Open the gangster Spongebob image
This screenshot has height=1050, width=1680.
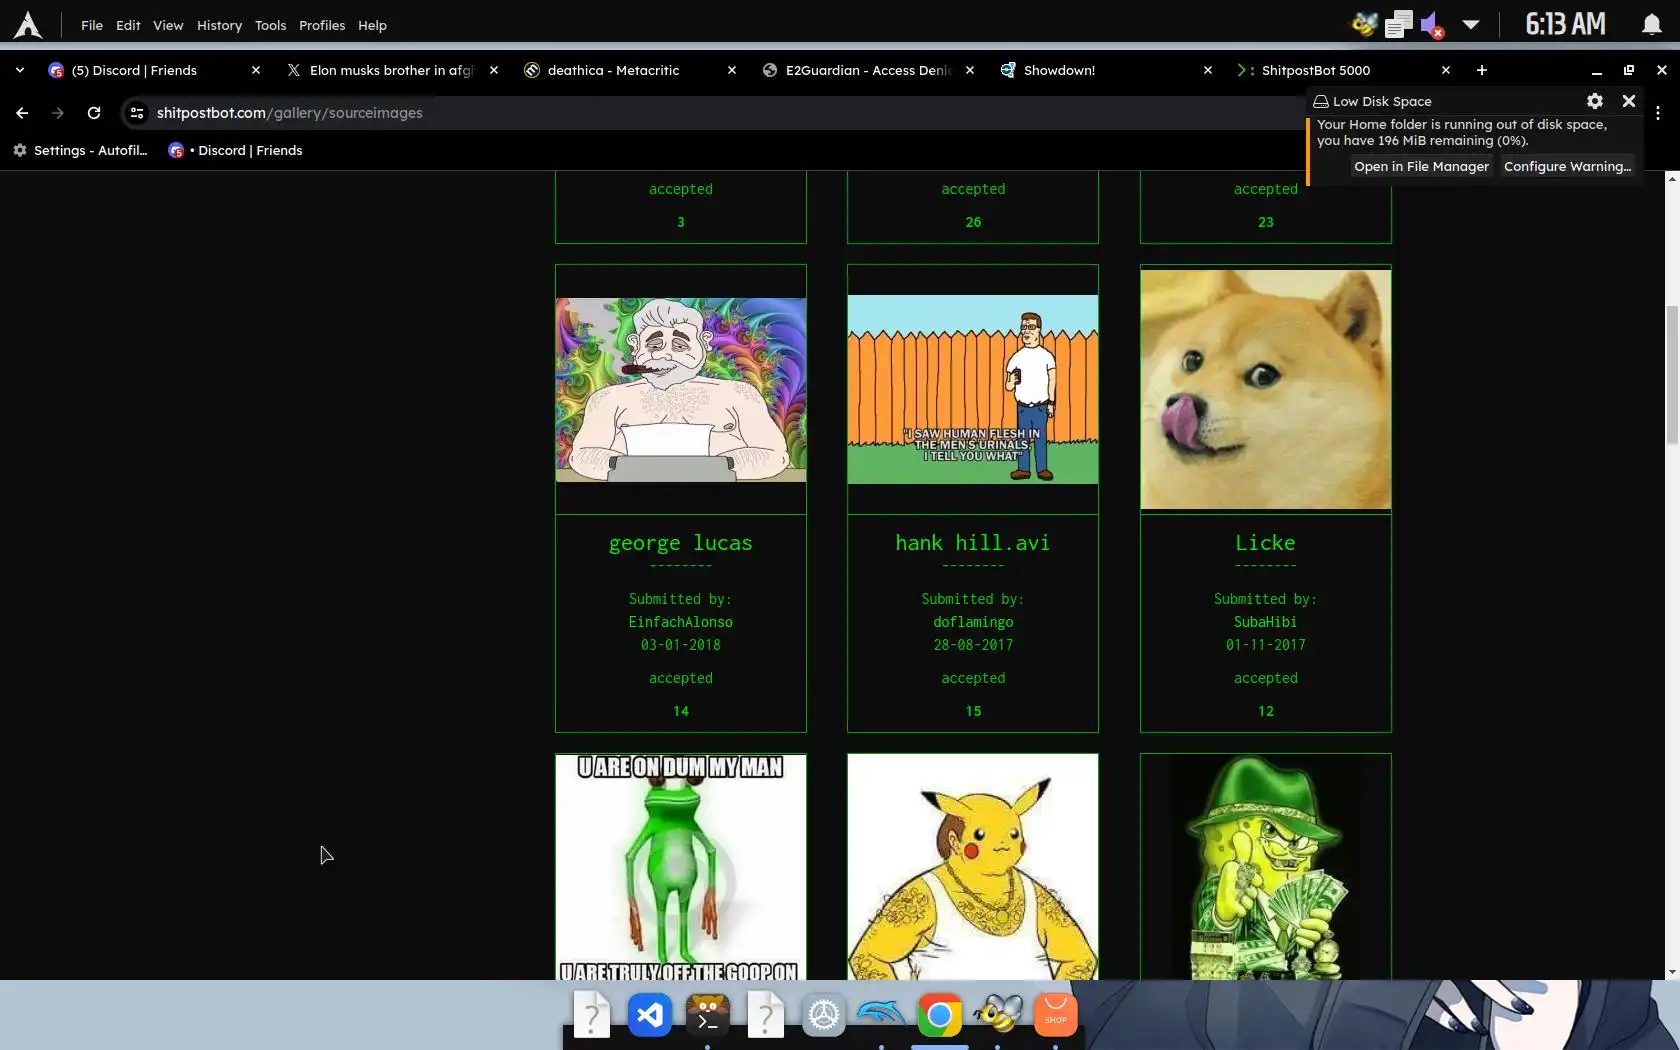pos(1266,867)
